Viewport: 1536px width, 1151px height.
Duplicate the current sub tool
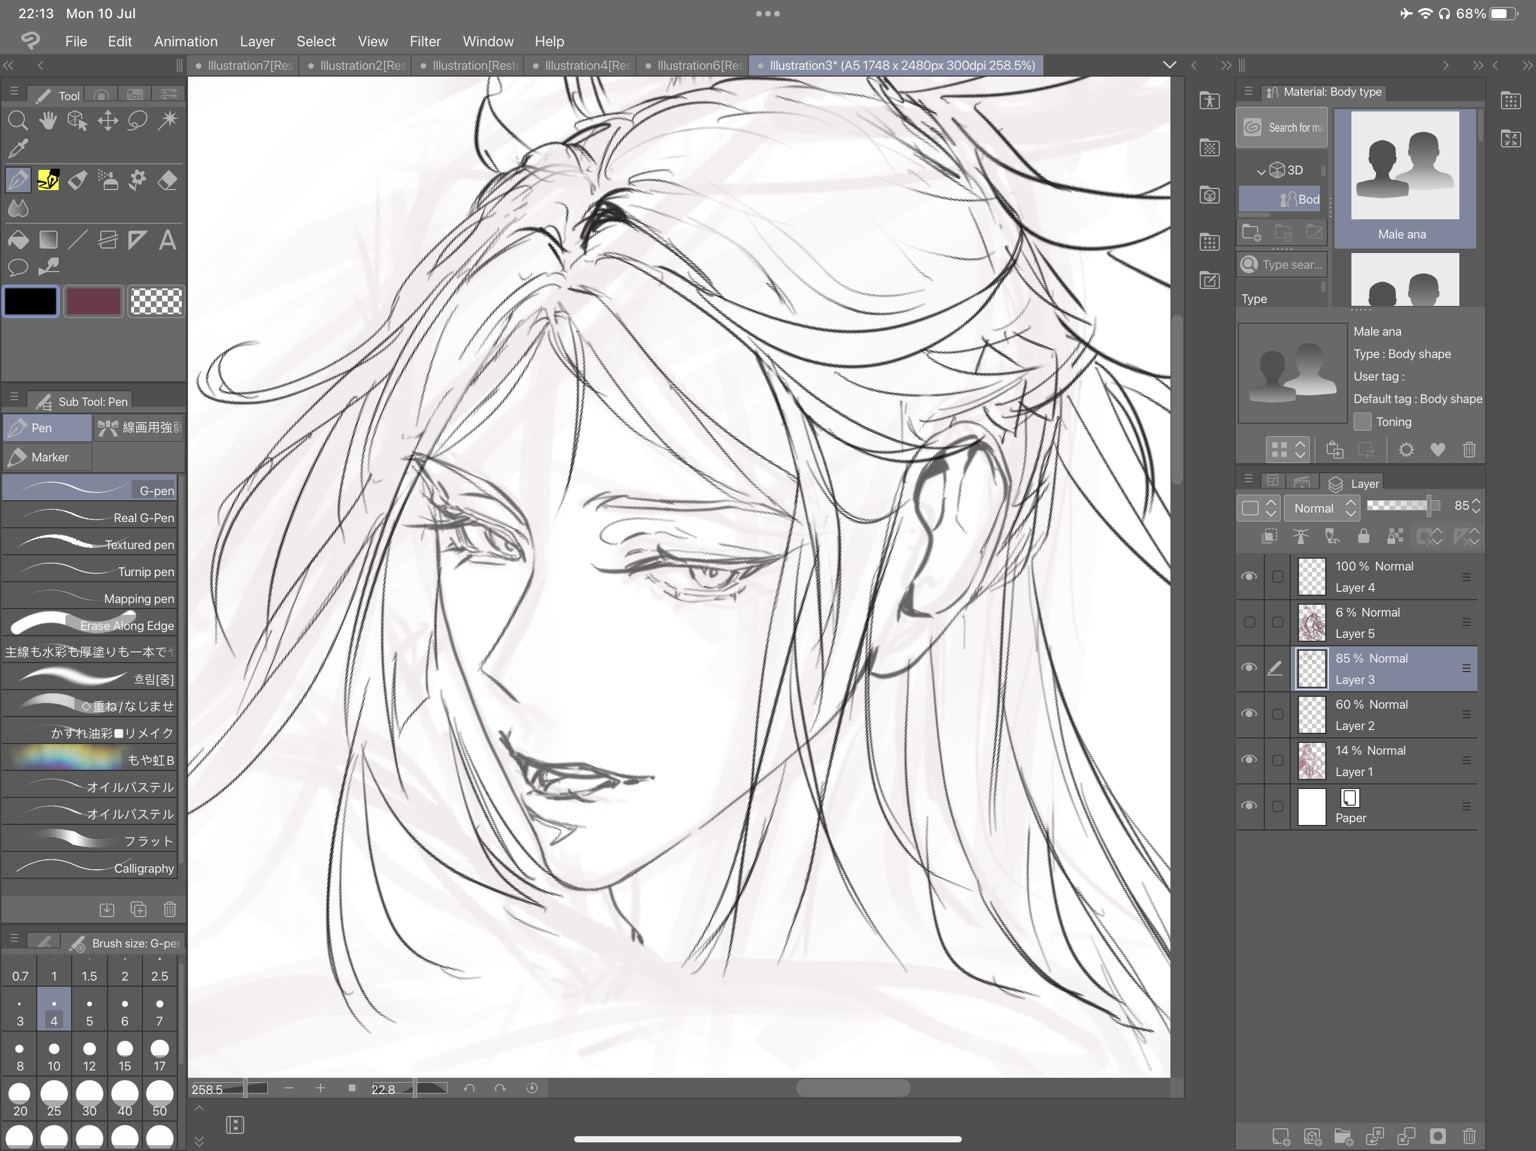coord(138,909)
